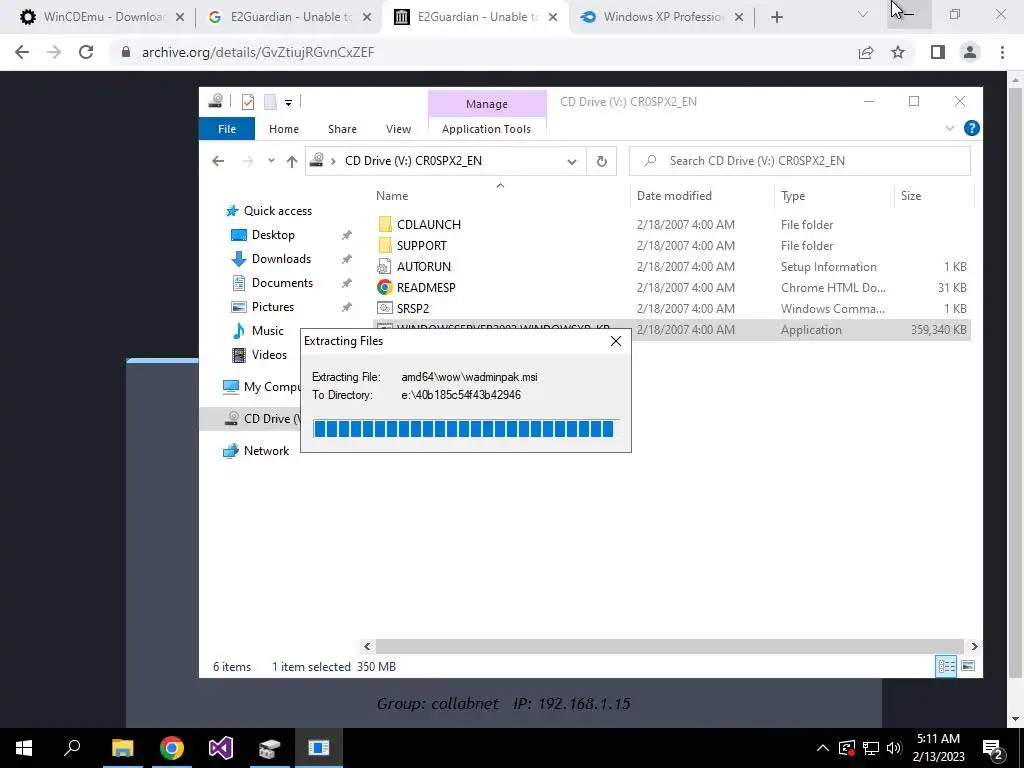This screenshot has height=768, width=1024.
Task: Close the Windows XP Professional tab
Action: 739,17
